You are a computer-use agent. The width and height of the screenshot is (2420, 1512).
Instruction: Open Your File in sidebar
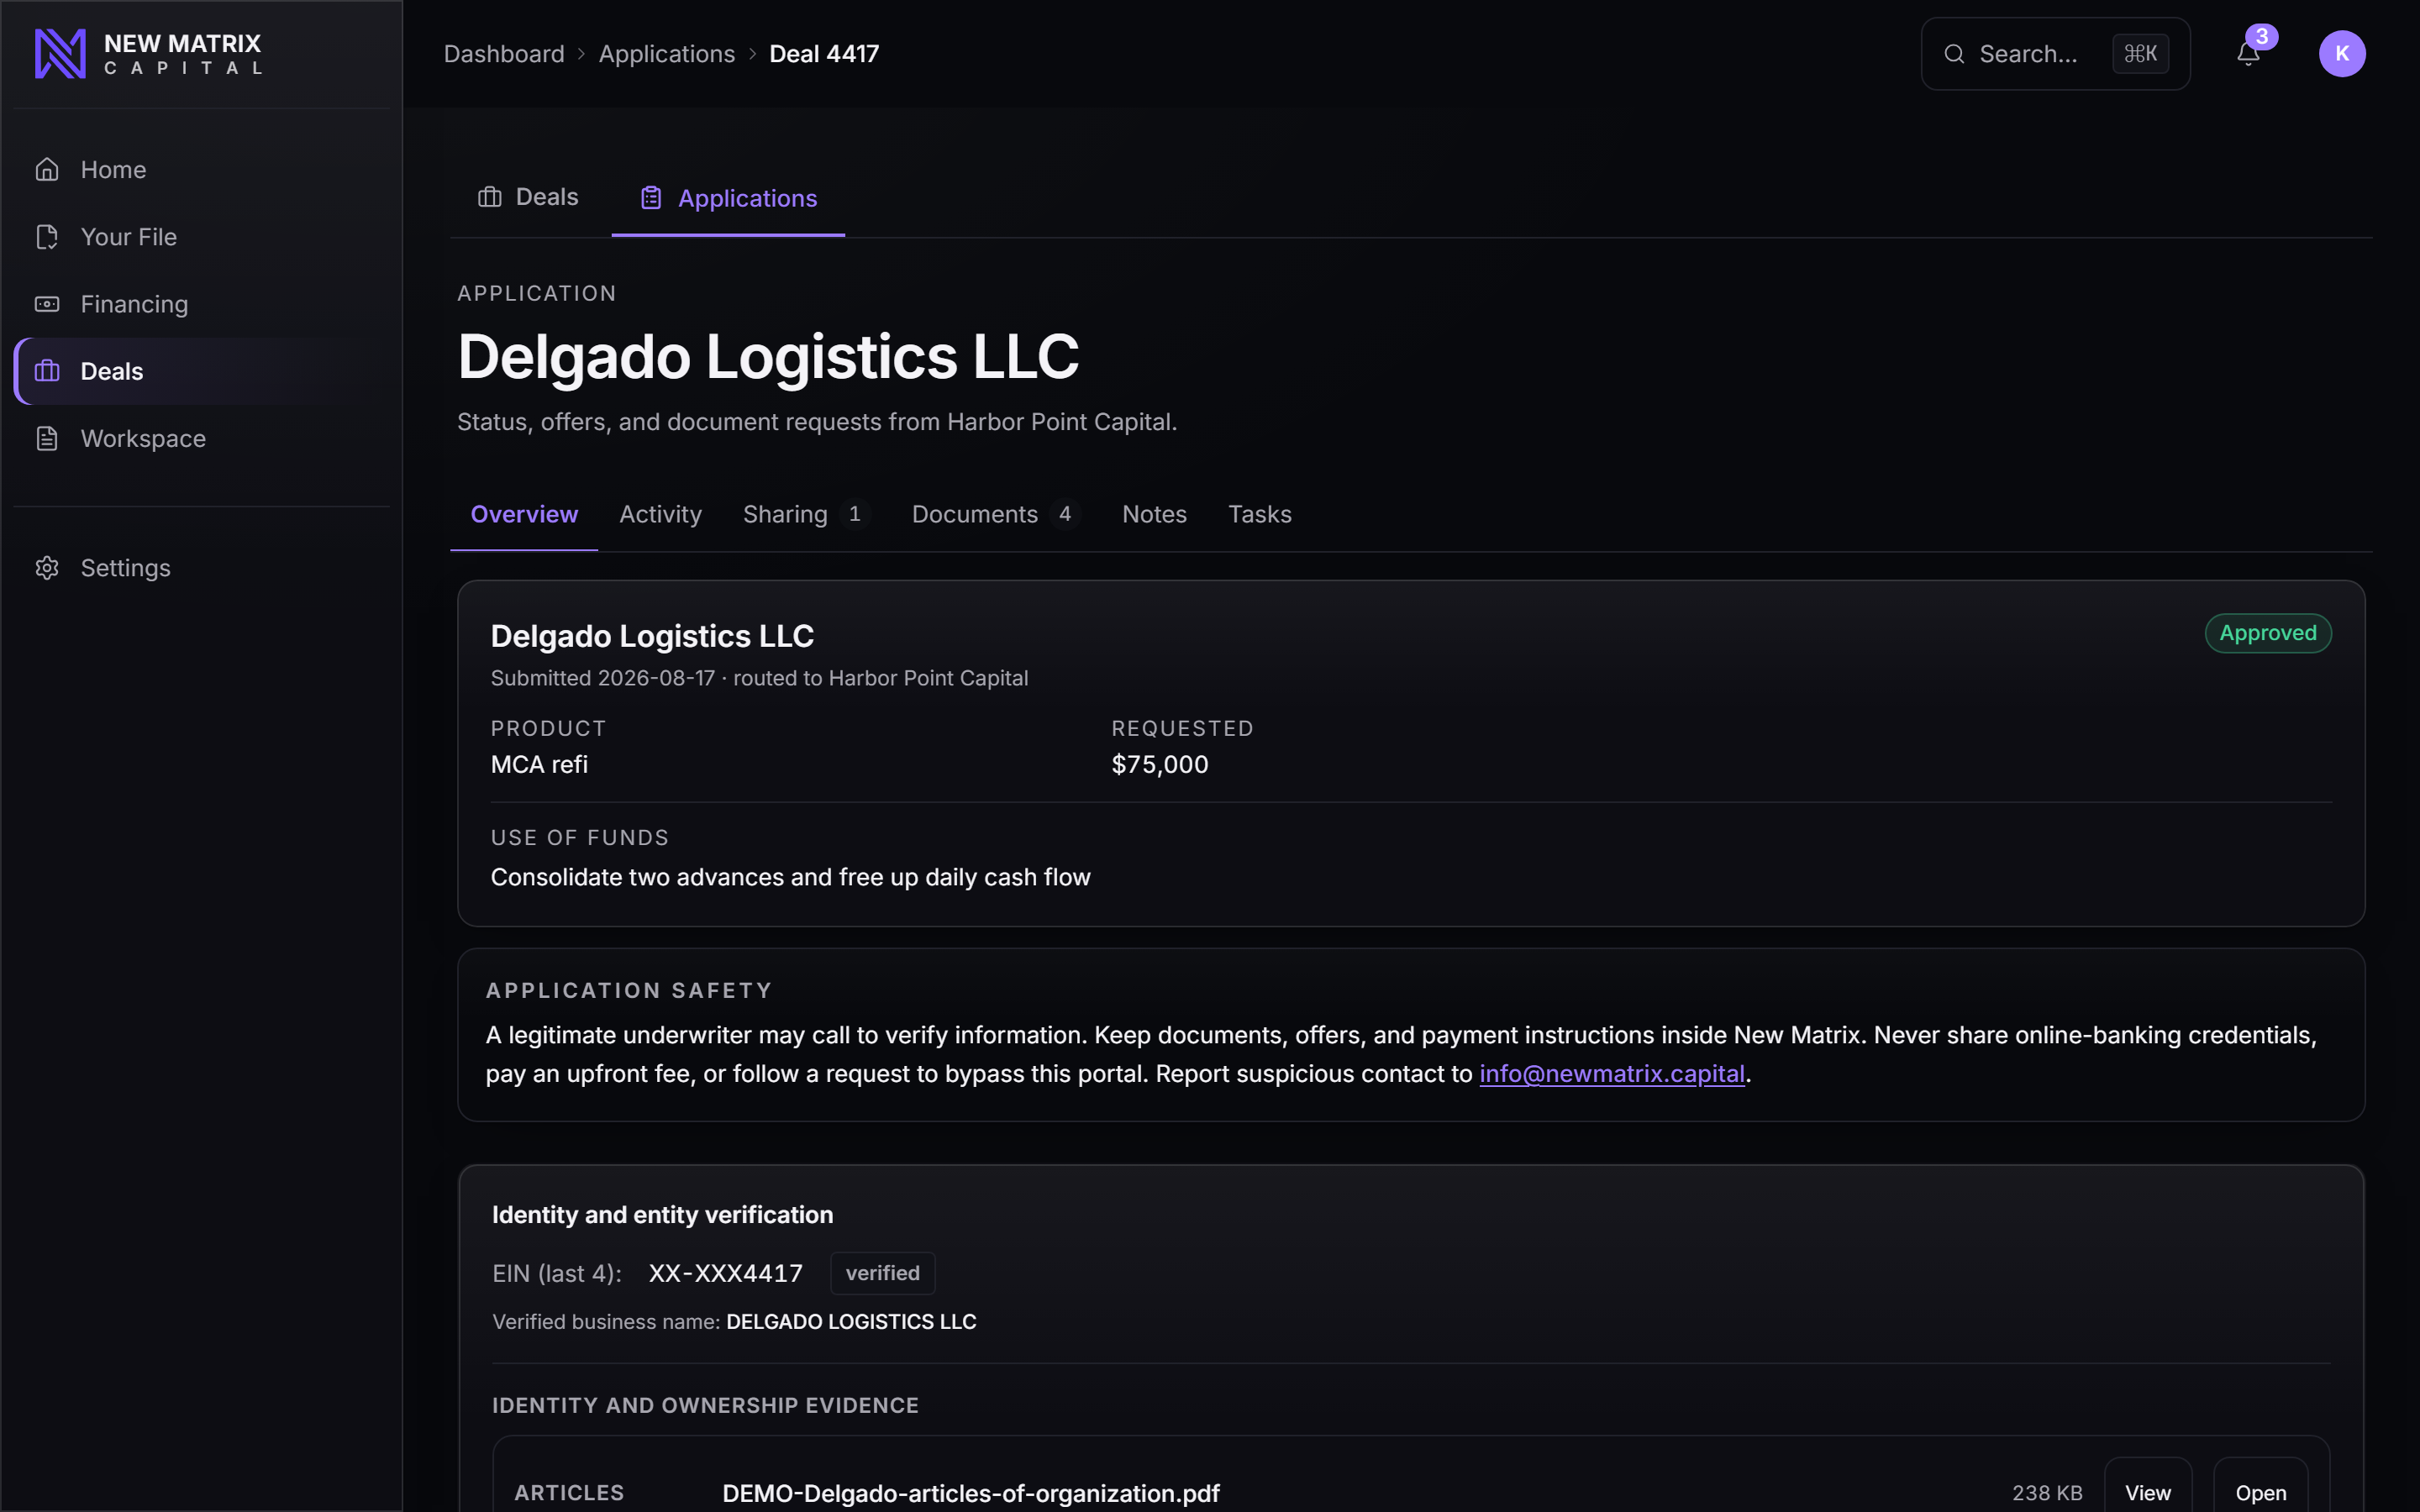point(202,237)
